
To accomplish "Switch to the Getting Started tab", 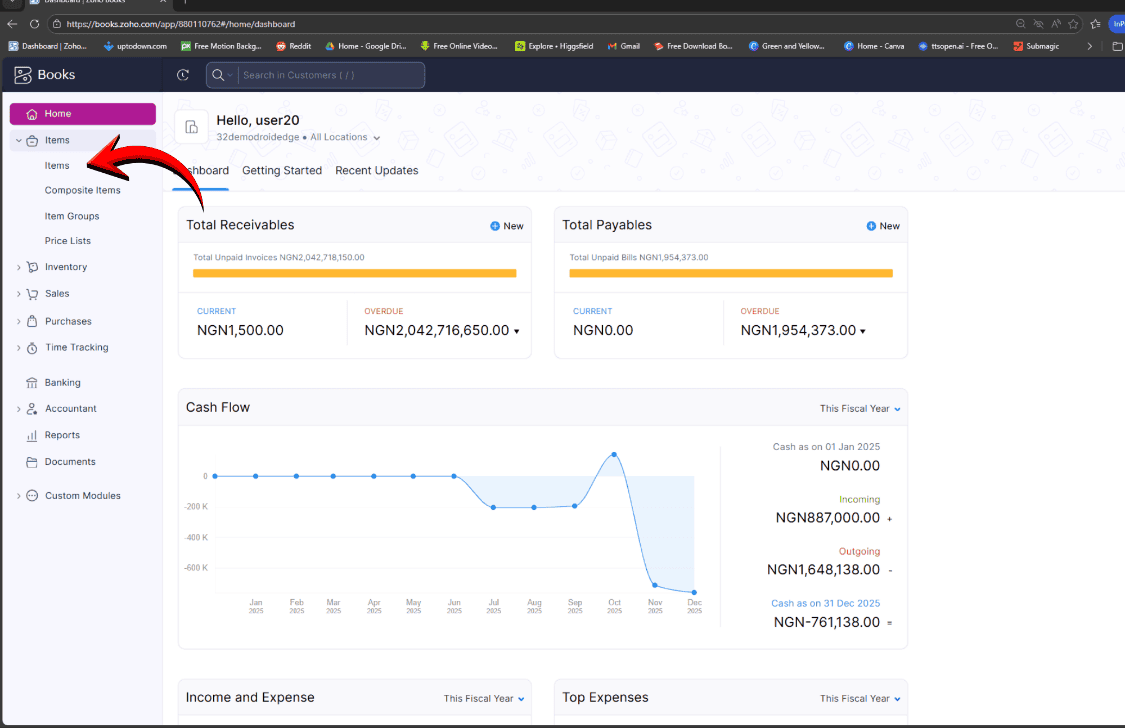I will click(282, 171).
